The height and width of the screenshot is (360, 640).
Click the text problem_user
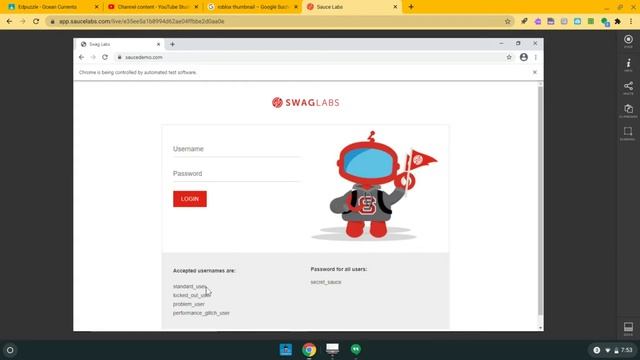pyautogui.click(x=189, y=304)
